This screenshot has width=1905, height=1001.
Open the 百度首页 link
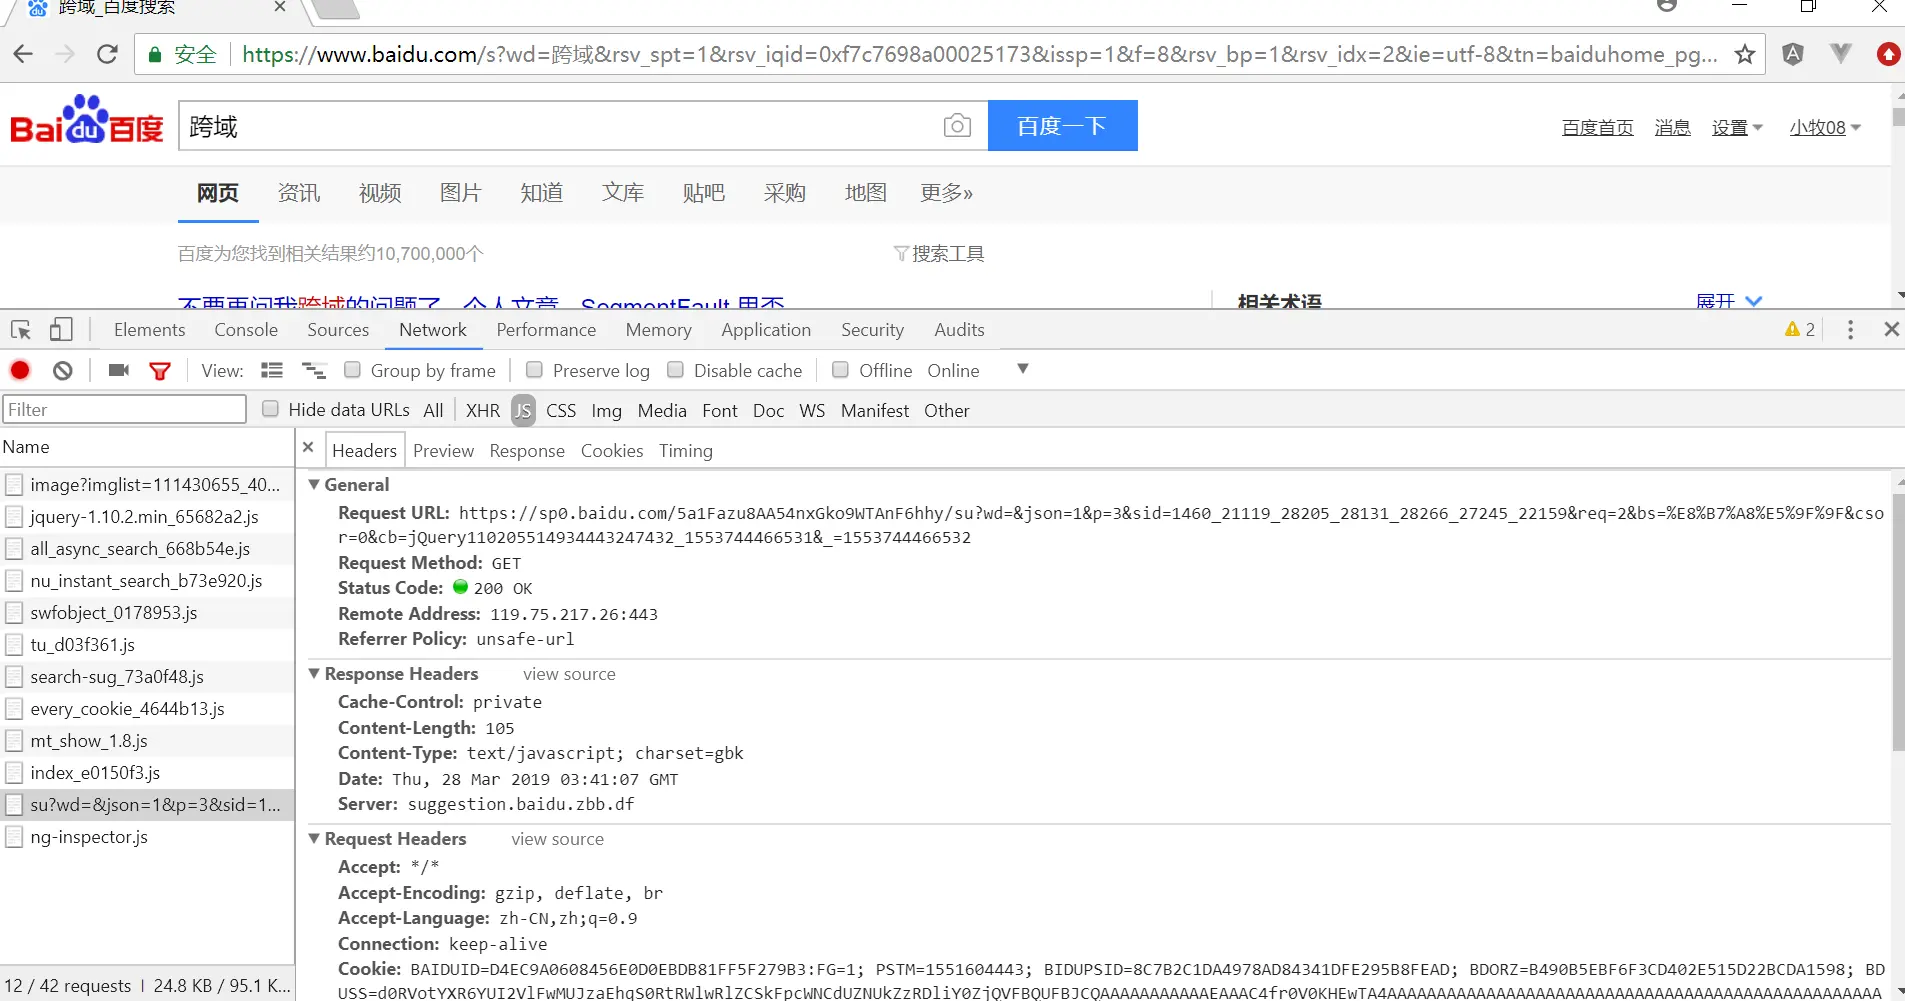(x=1598, y=128)
